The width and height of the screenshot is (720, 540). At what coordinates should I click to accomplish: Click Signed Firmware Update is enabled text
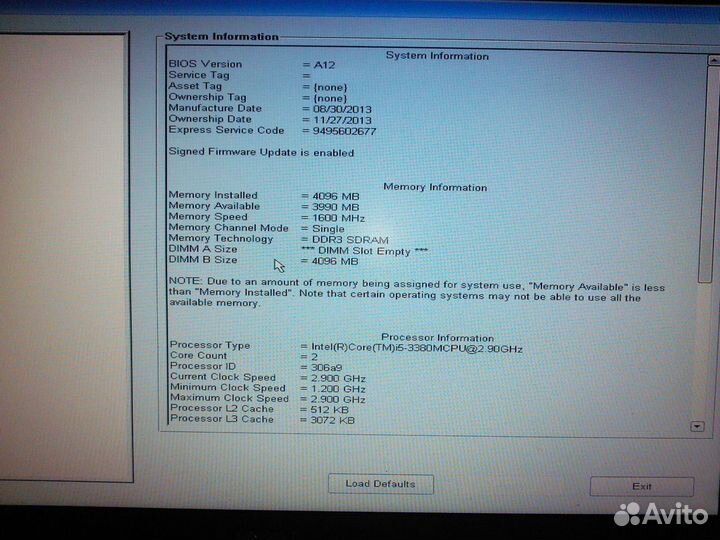tap(261, 152)
